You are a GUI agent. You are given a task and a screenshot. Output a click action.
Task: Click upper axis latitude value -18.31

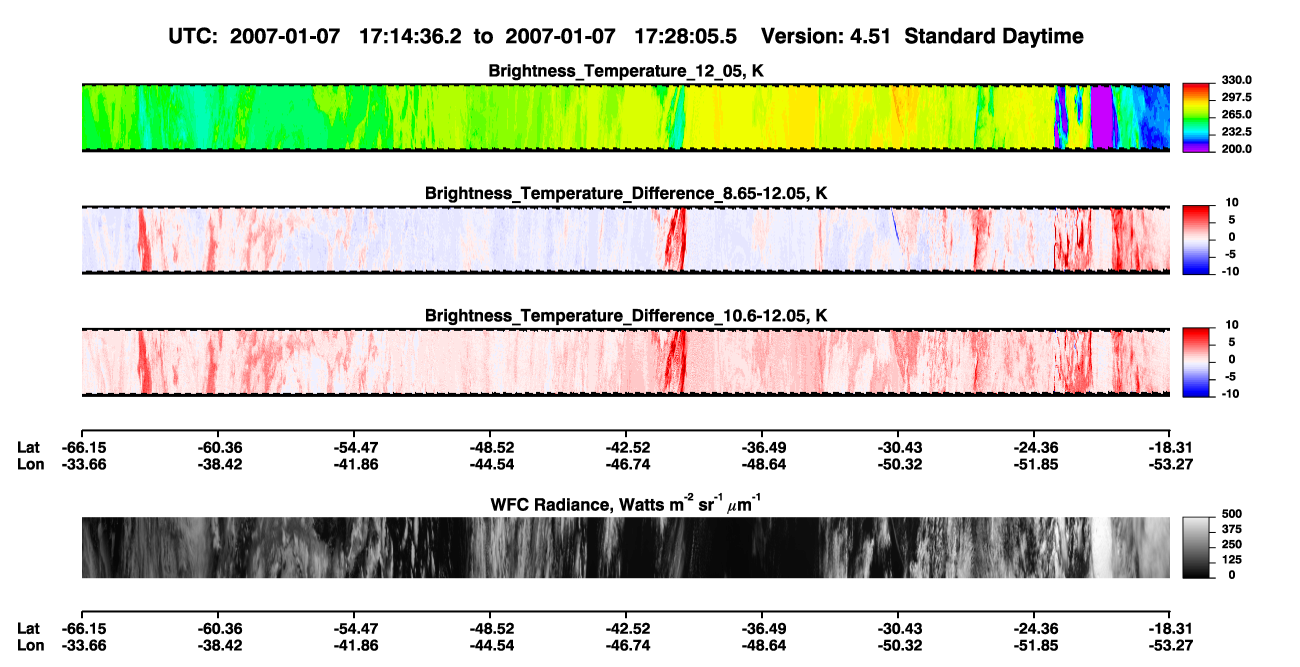pos(1169,447)
